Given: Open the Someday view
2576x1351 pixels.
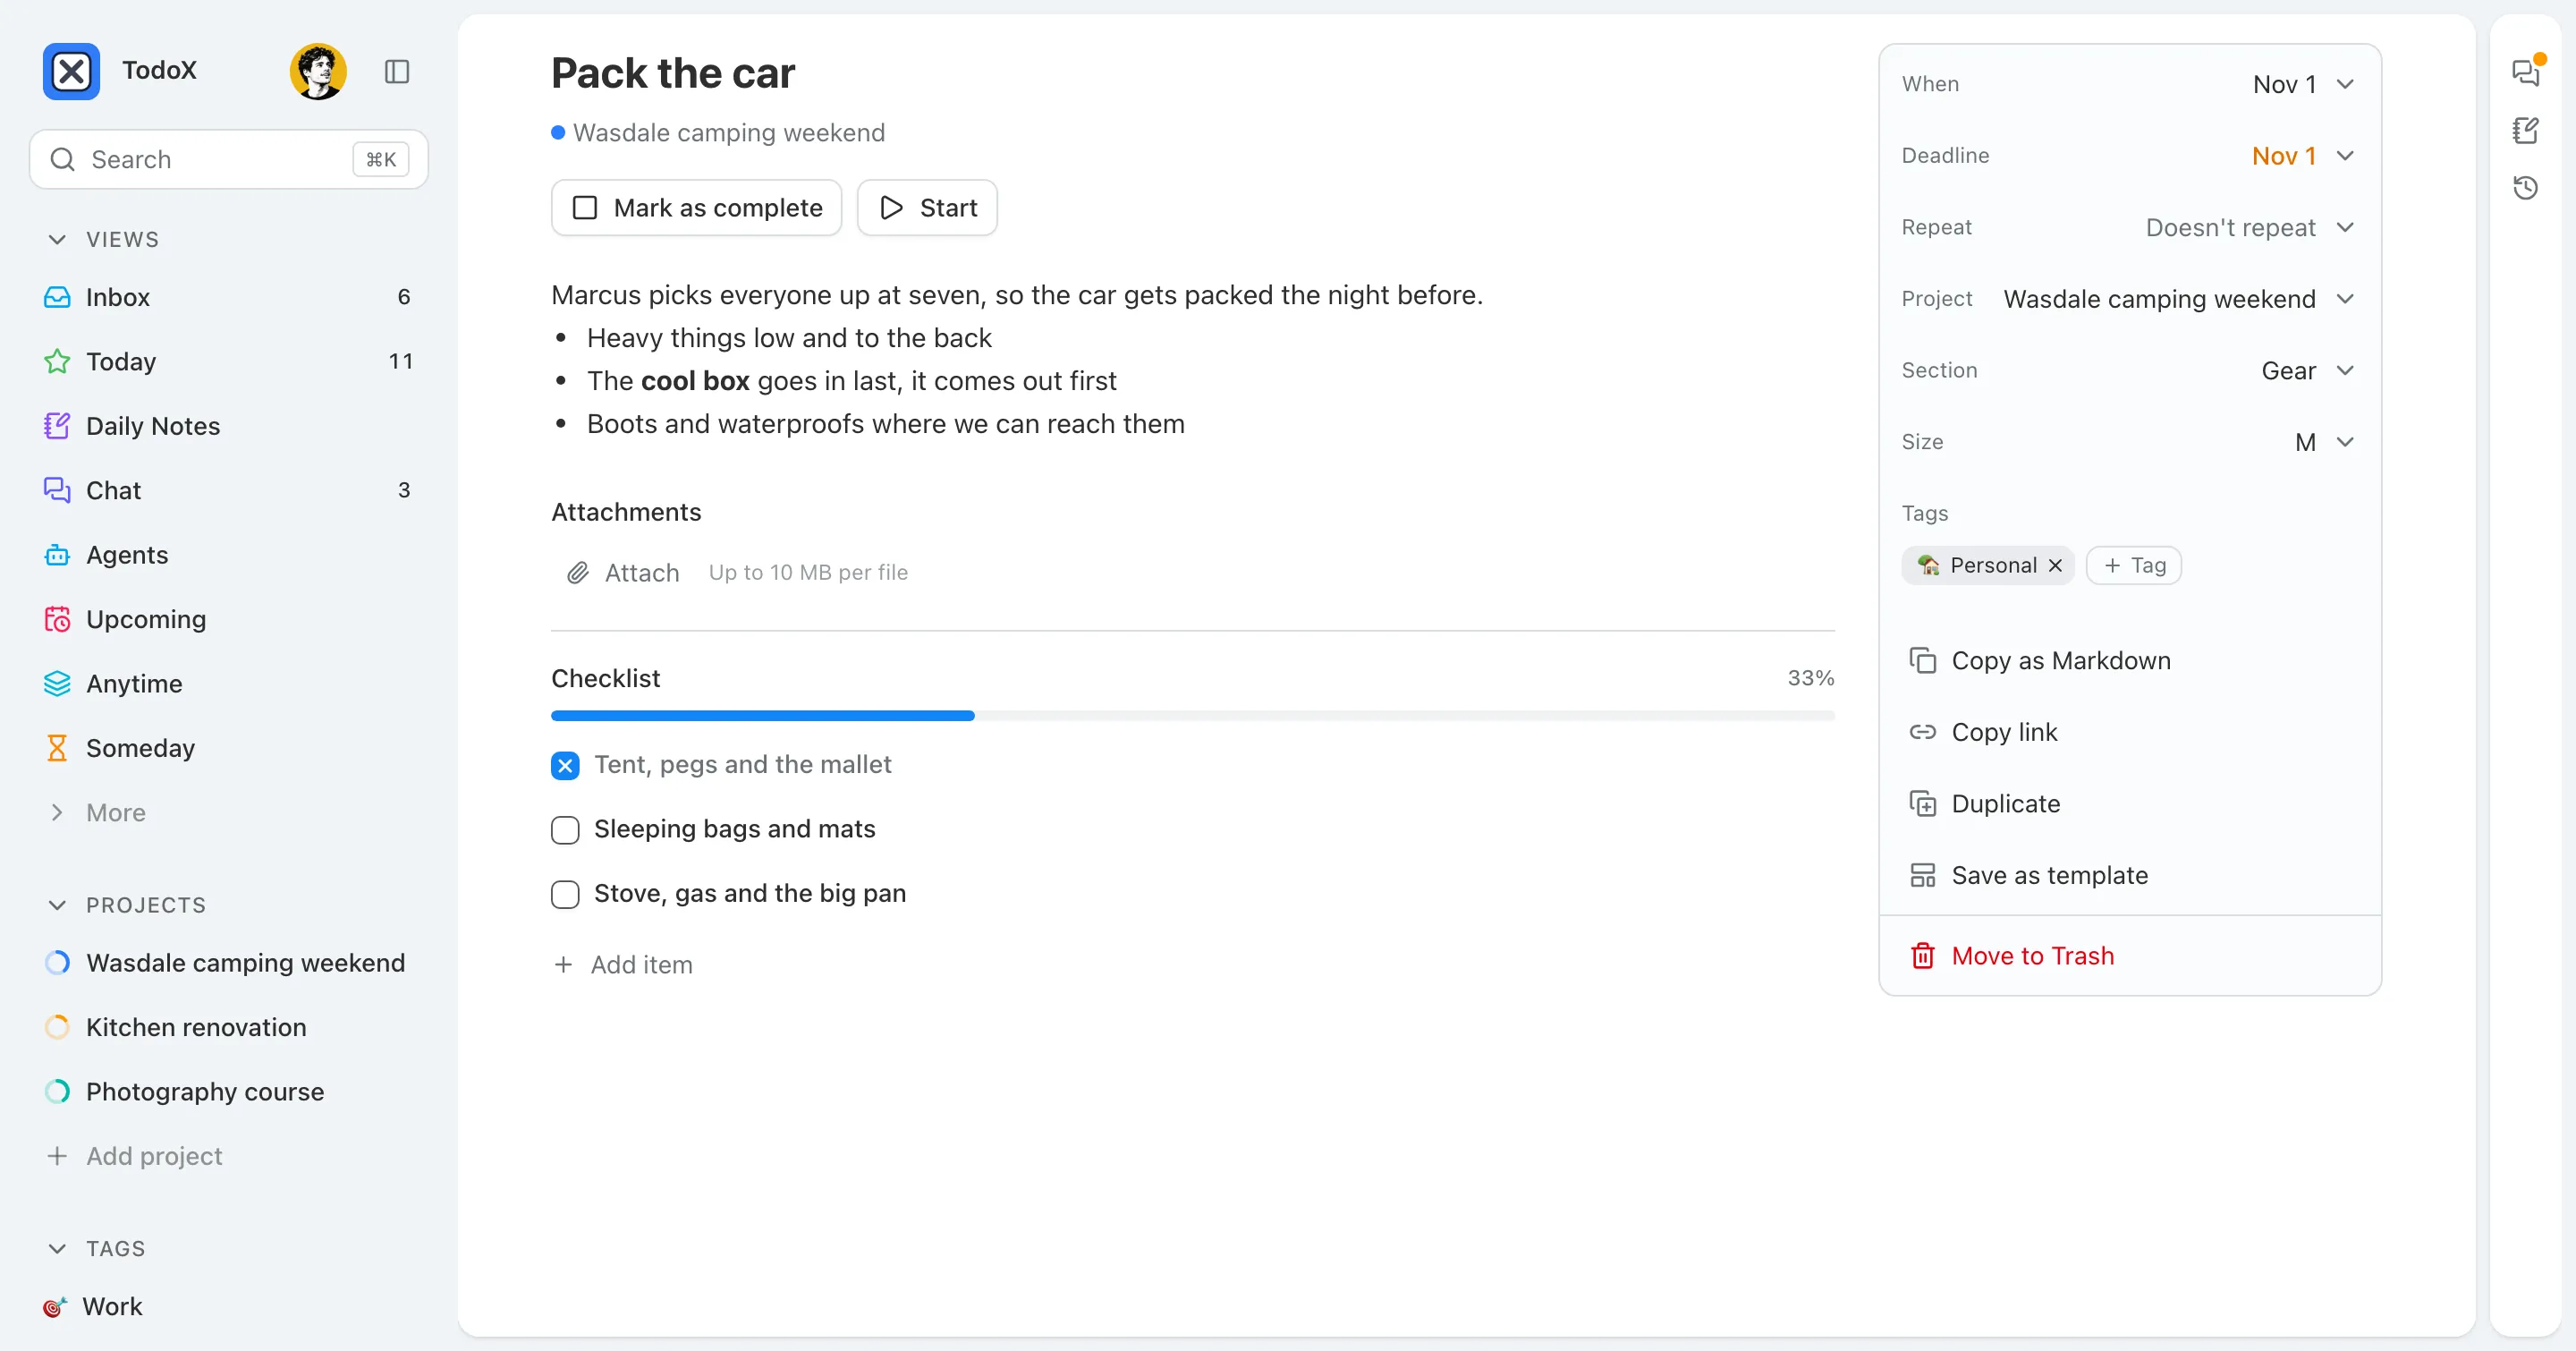Looking at the screenshot, I should 229,748.
